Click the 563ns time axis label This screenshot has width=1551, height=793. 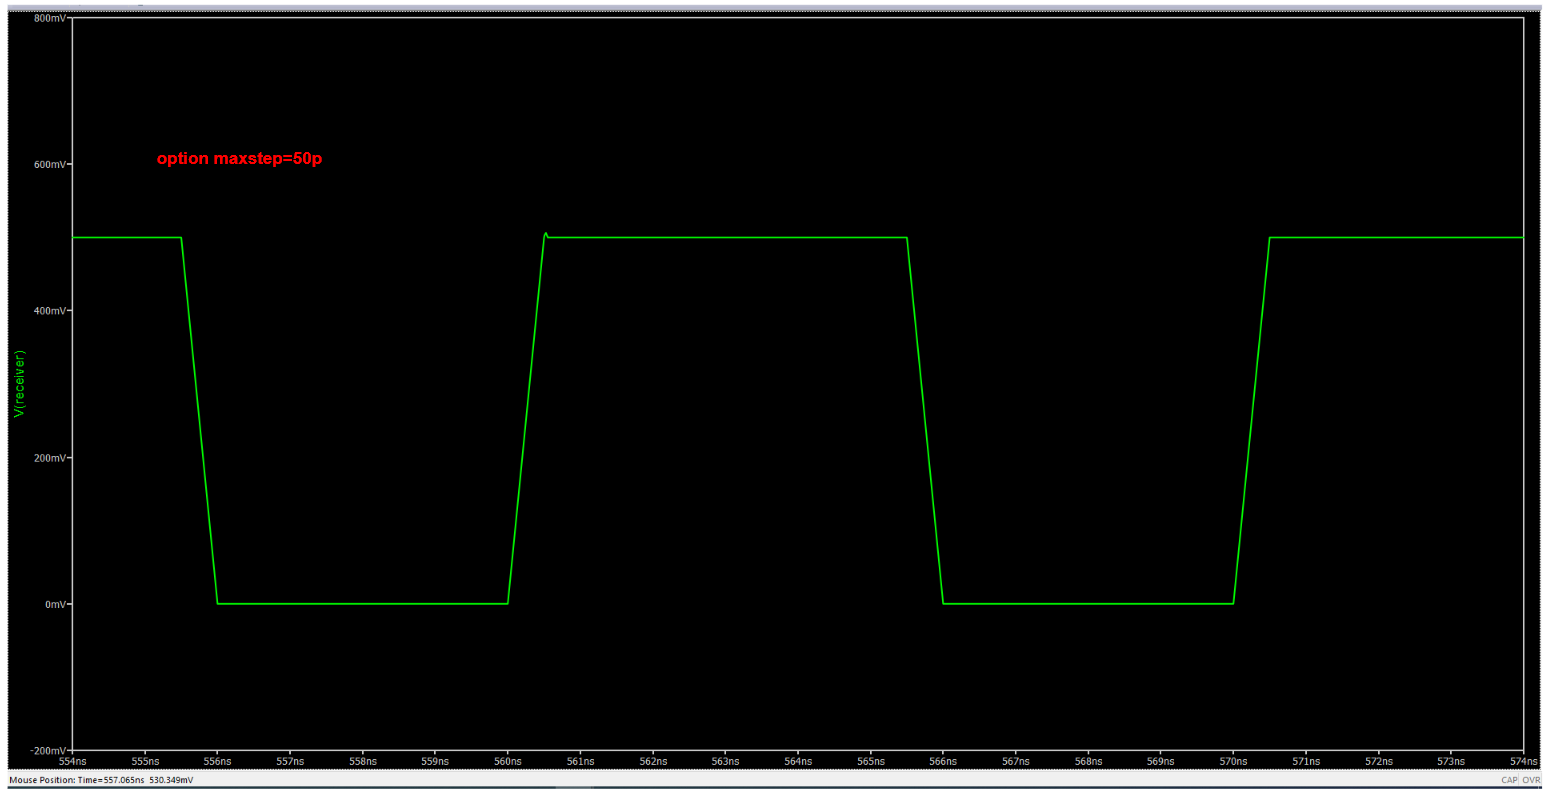tap(725, 762)
